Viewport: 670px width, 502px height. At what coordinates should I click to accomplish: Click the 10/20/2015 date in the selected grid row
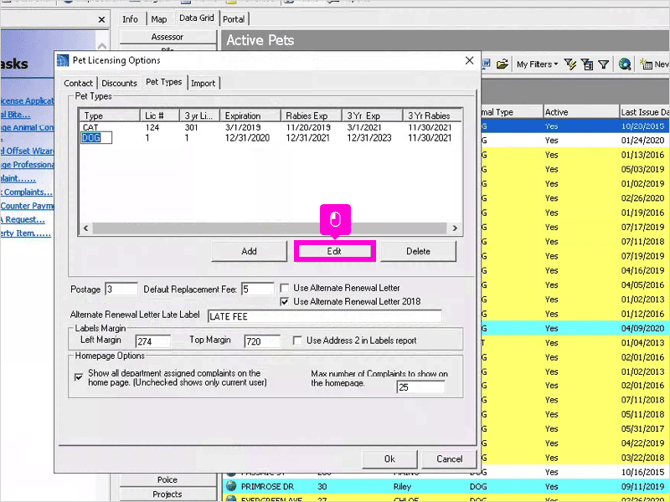pos(643,126)
